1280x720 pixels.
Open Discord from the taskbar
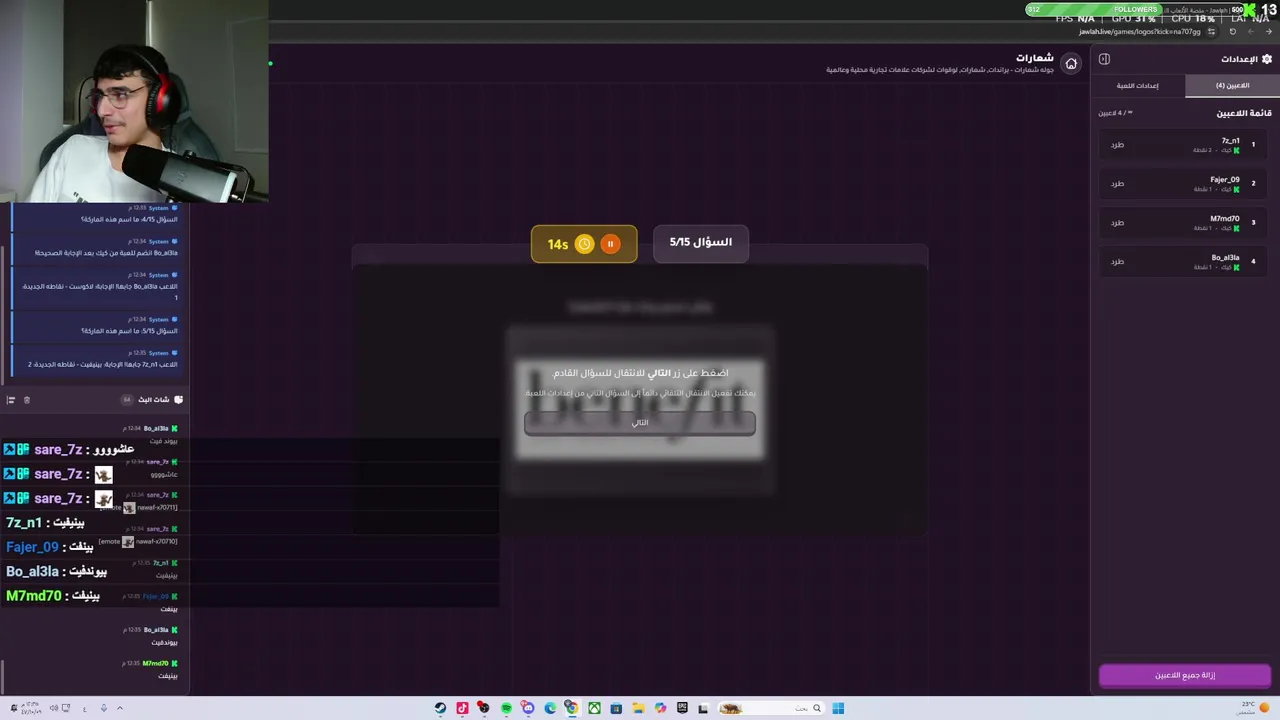point(528,708)
